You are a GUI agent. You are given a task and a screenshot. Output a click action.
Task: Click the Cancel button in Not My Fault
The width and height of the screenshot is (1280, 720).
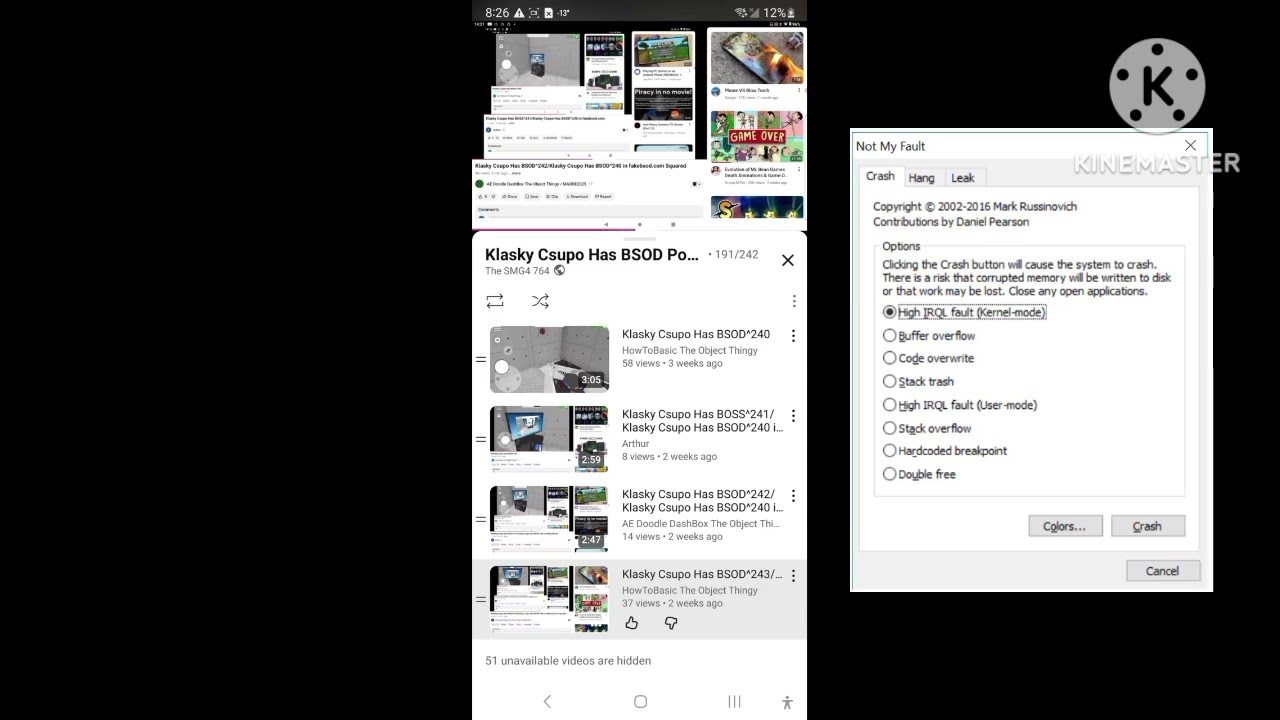click(x=1162, y=571)
